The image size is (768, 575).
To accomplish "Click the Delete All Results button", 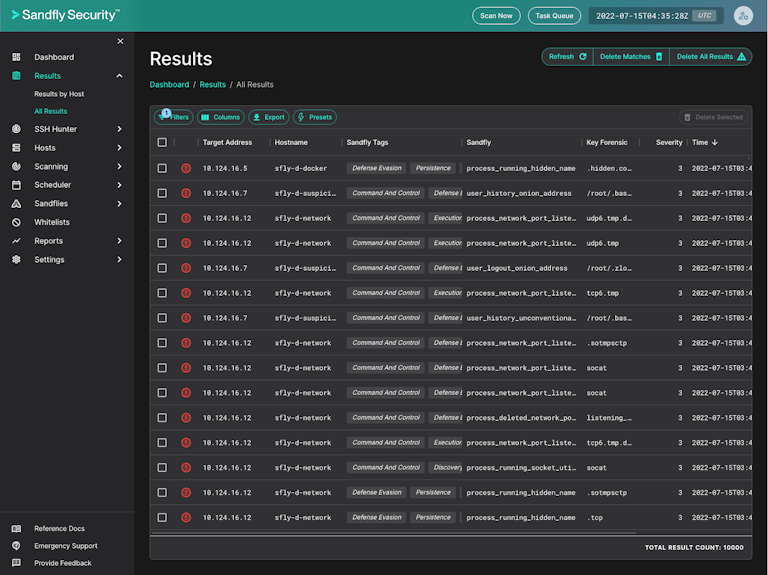I will 711,57.
